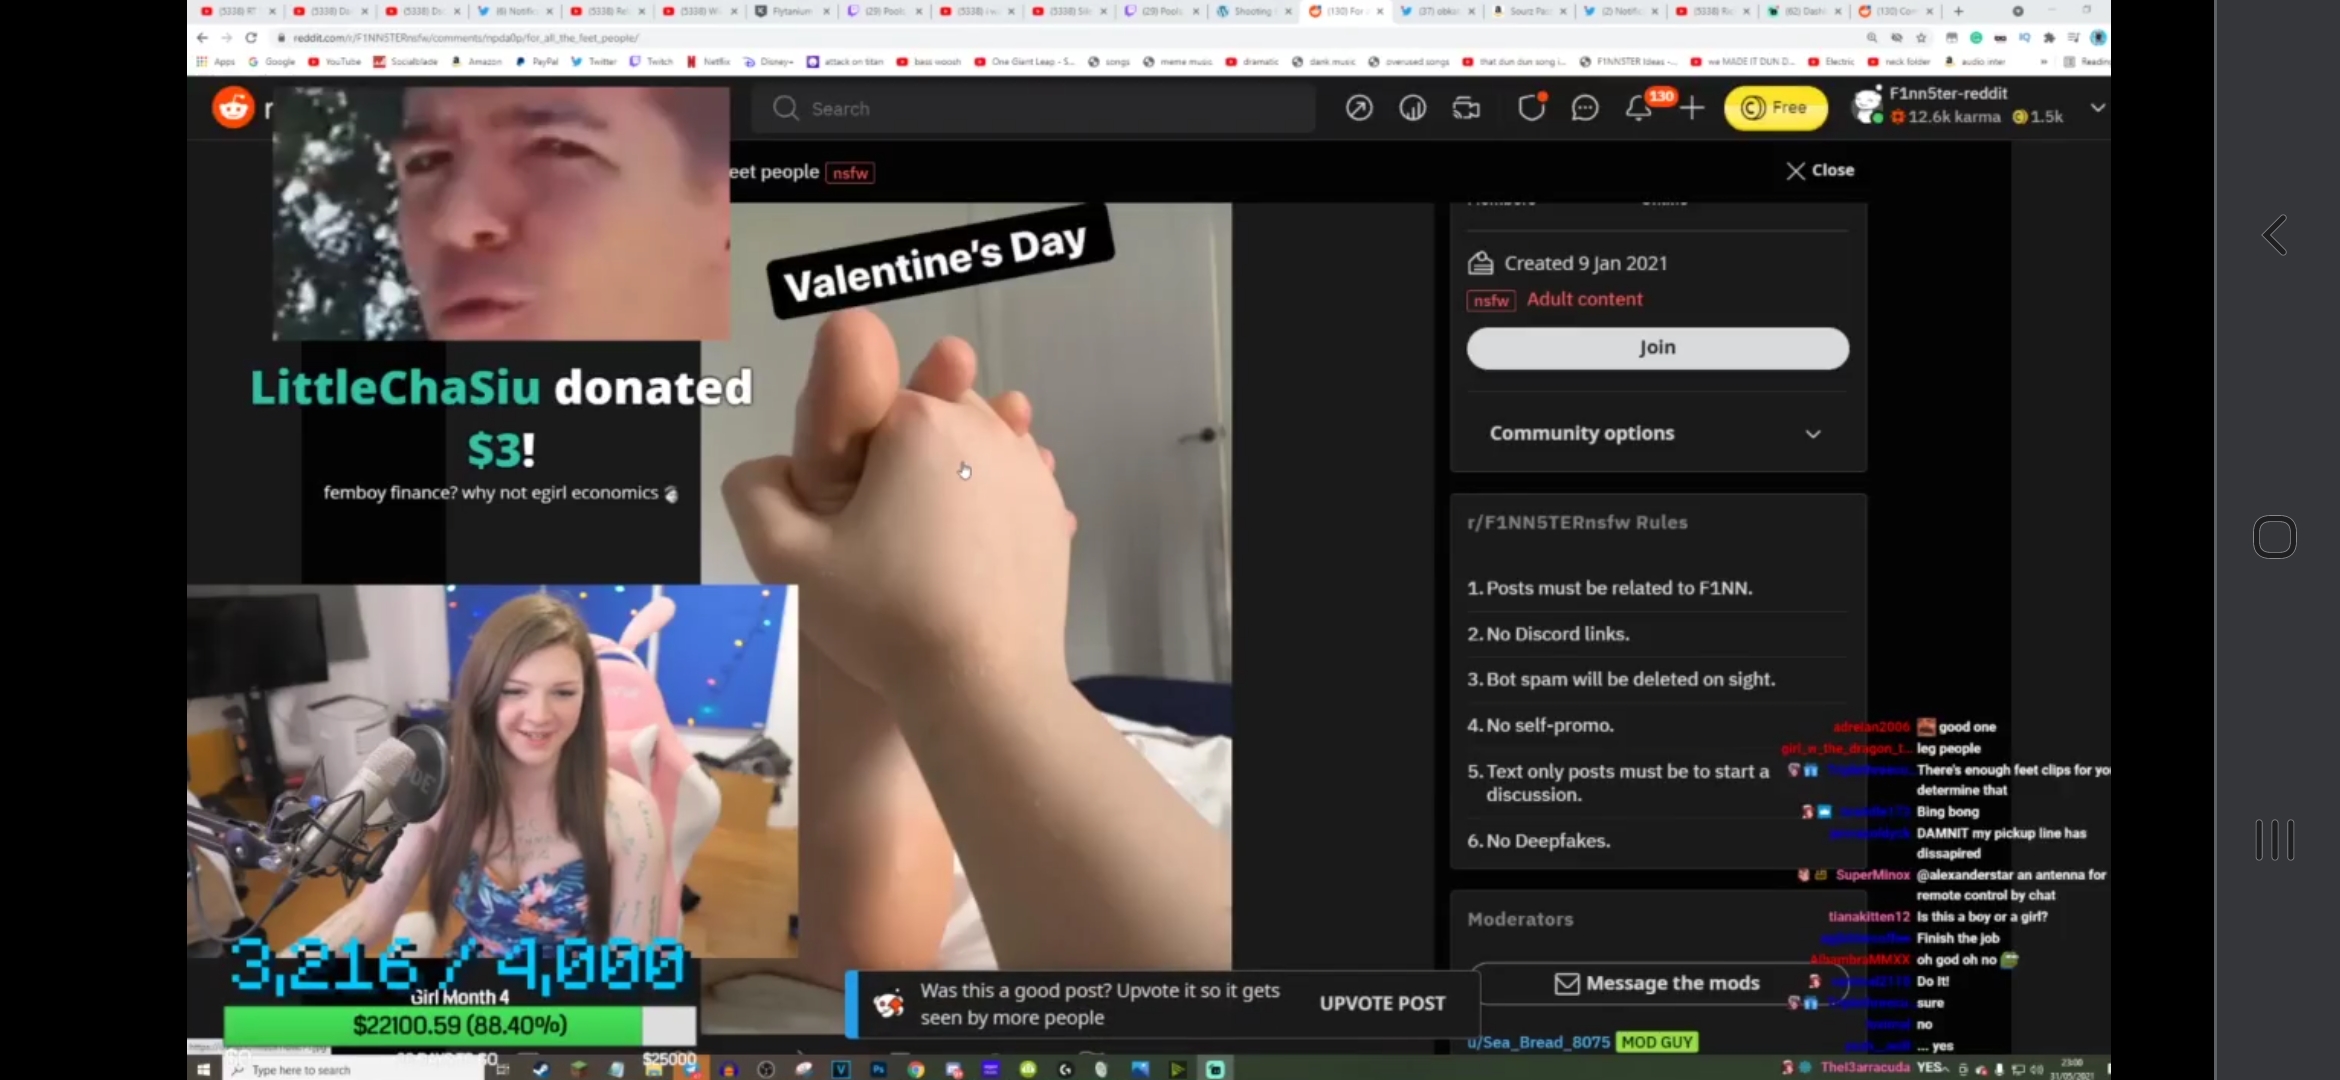
Task: Click the zoom magnifier icon in address bar
Action: click(x=1872, y=37)
